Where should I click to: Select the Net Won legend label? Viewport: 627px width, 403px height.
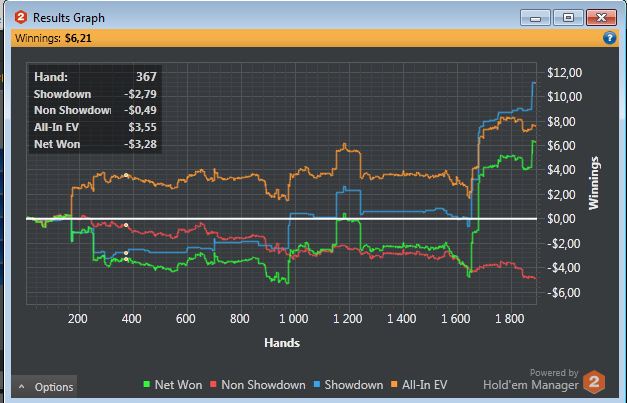(x=178, y=385)
